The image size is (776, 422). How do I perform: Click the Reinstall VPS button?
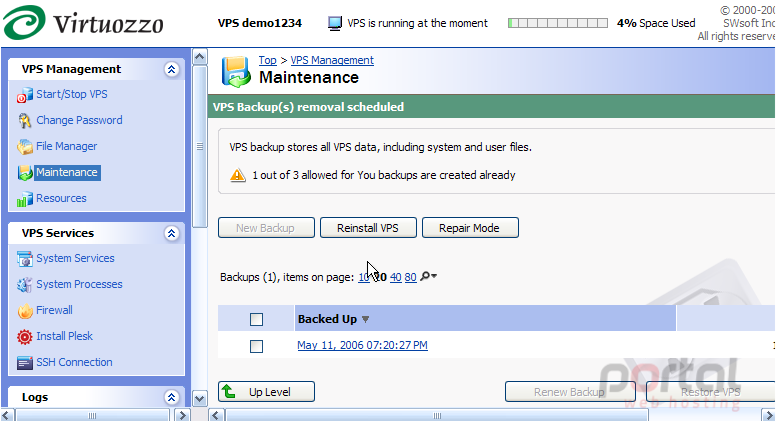368,228
